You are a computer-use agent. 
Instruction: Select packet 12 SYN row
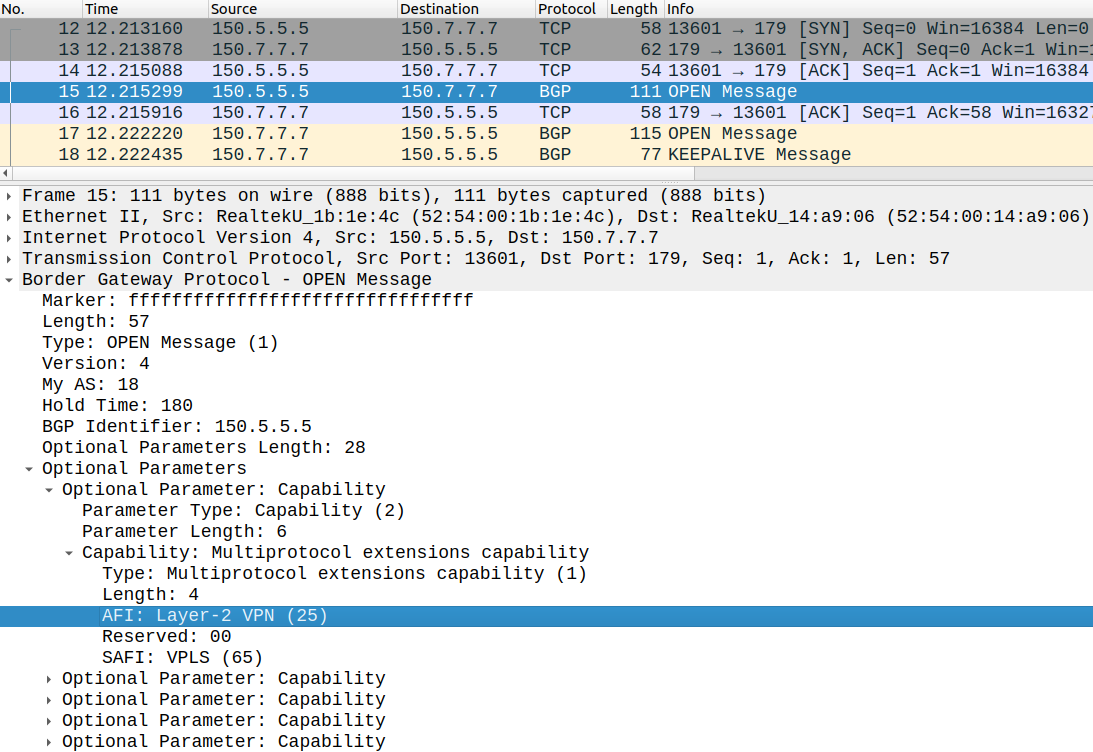click(x=546, y=29)
